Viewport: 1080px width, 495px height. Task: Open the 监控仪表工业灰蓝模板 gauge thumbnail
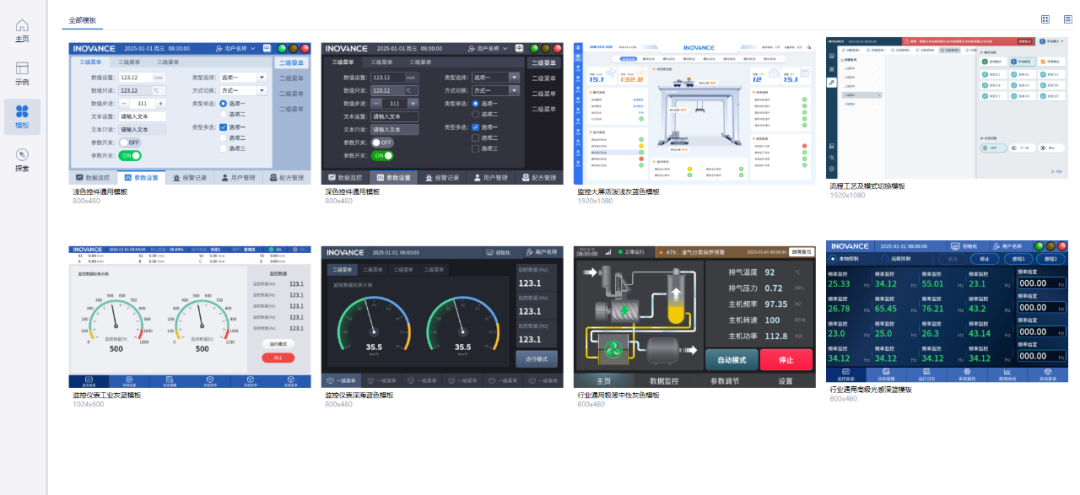pos(190,317)
